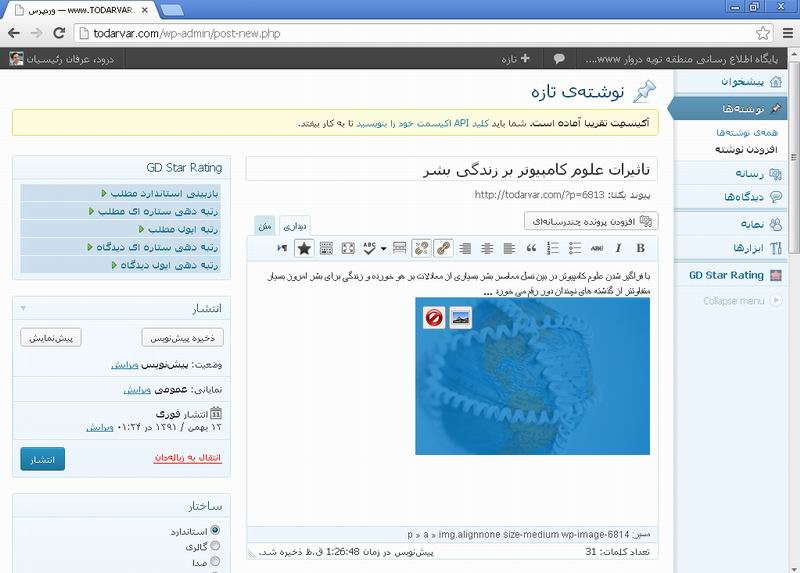Click ویرایش link next to status وضعیت

click(x=125, y=365)
